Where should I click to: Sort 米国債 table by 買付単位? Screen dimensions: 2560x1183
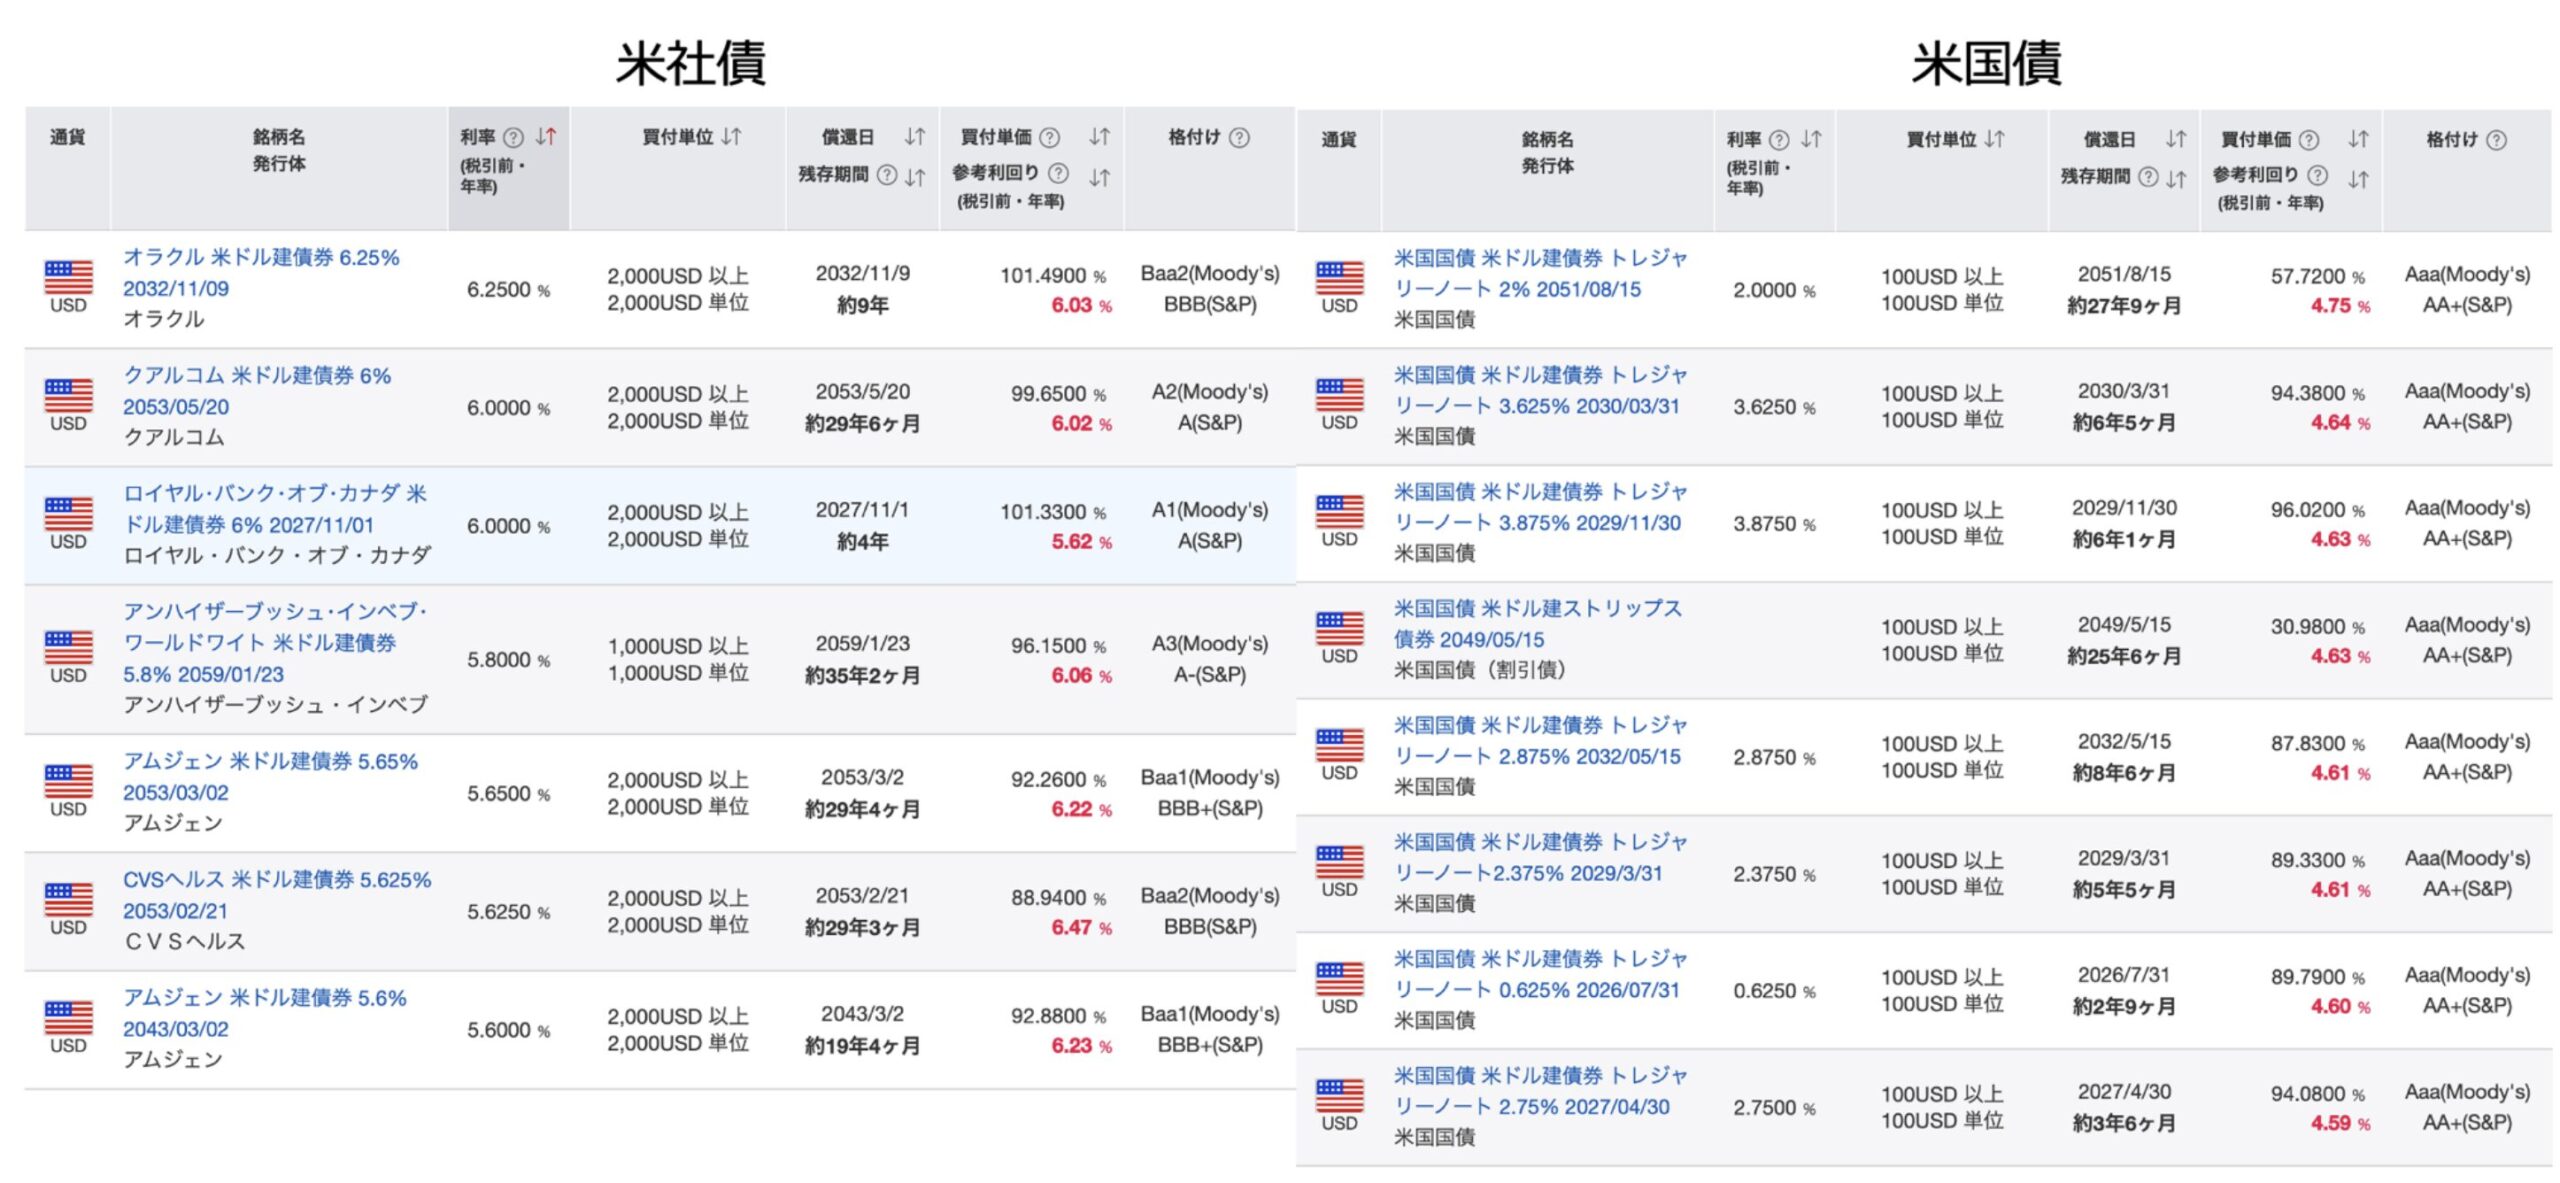(x=1994, y=139)
